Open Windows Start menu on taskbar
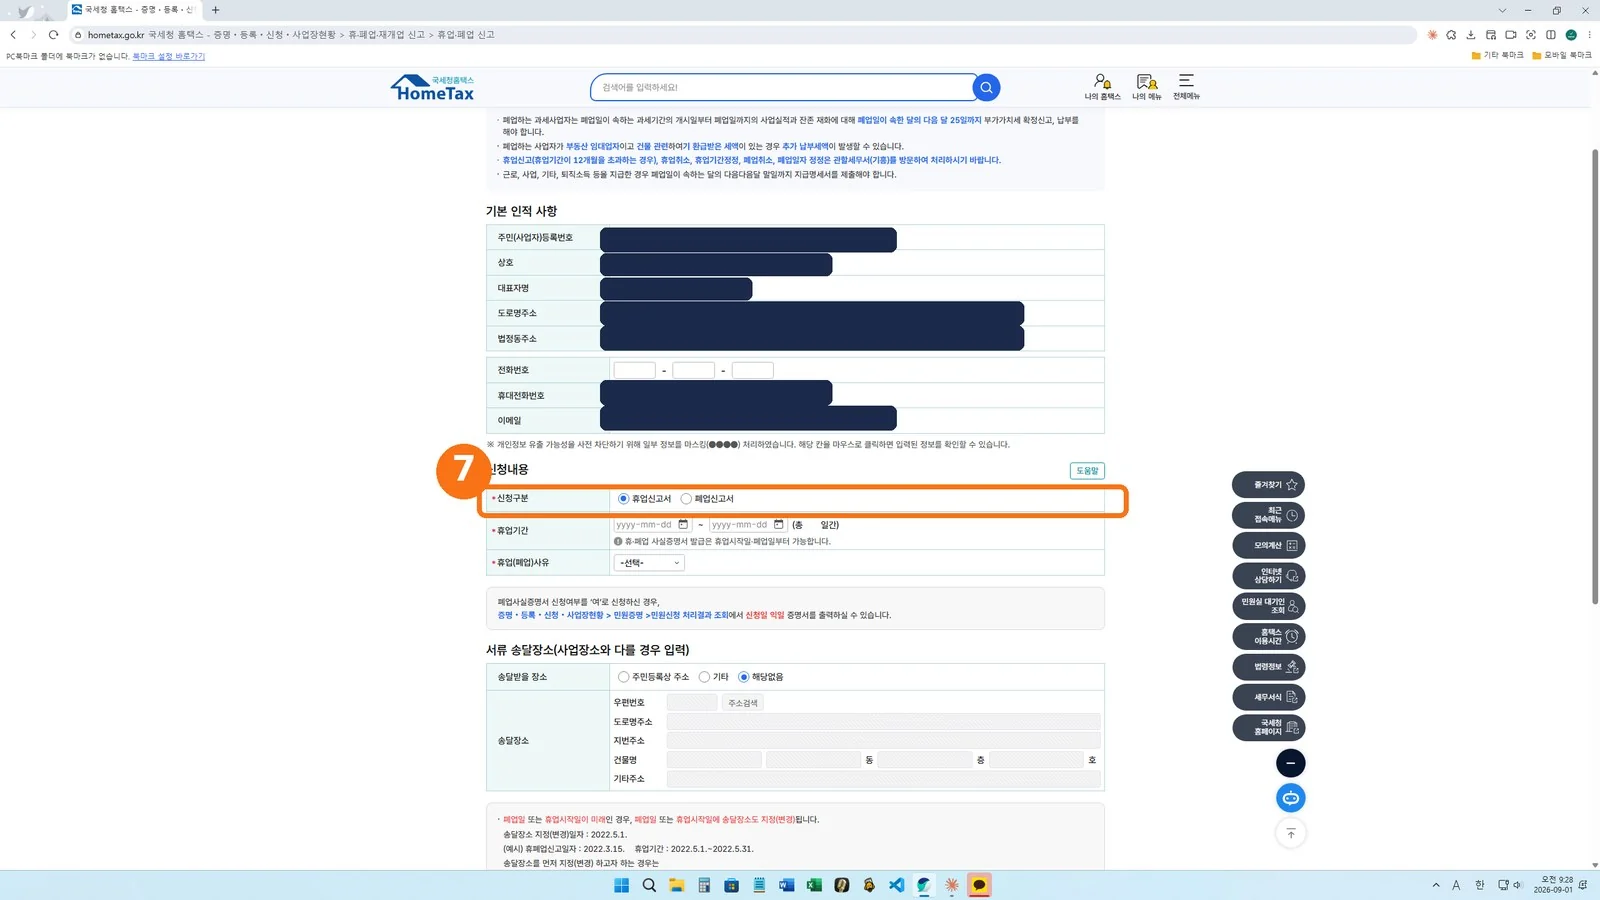 point(621,885)
